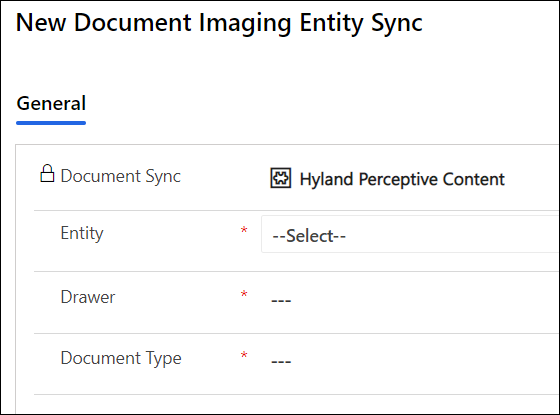Click the New Document Imaging Entity Sync title
Image resolution: width=560 pixels, height=415 pixels.
pos(219,23)
